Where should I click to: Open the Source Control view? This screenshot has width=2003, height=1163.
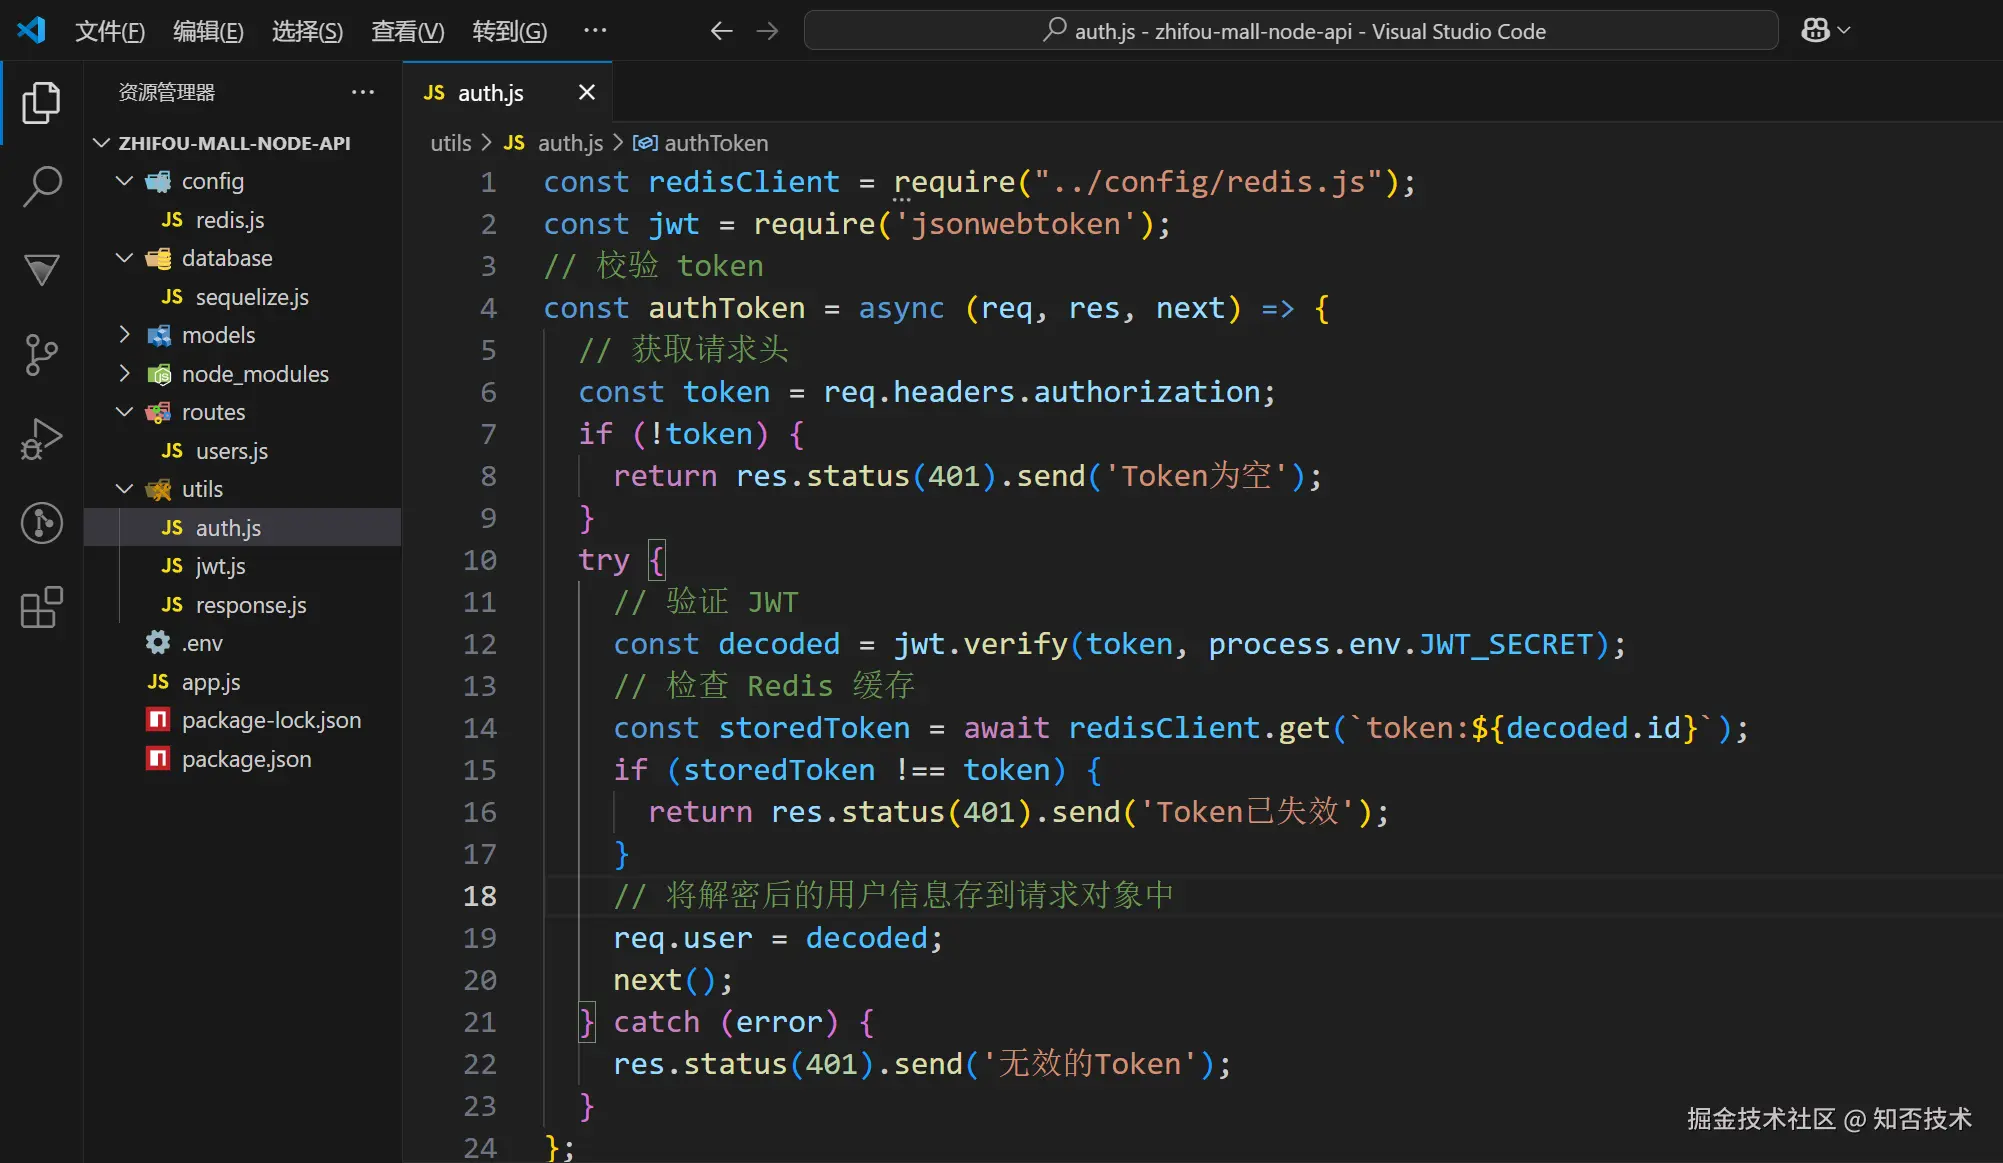[x=41, y=354]
